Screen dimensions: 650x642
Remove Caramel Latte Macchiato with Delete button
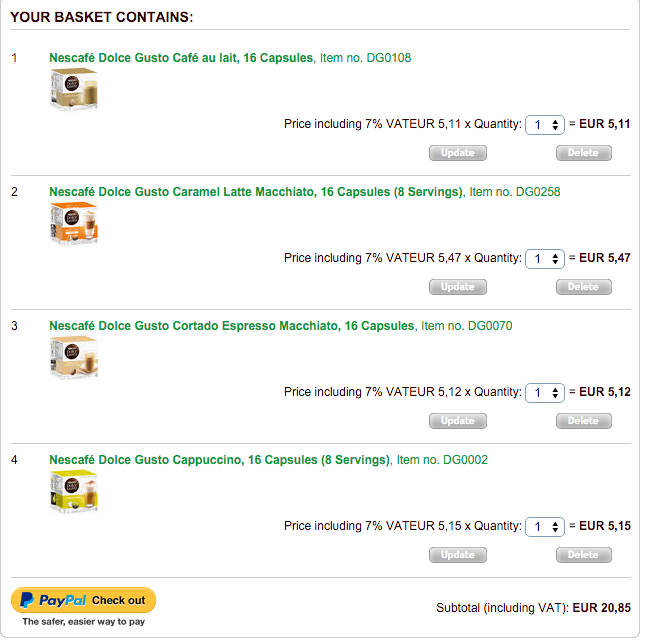583,287
